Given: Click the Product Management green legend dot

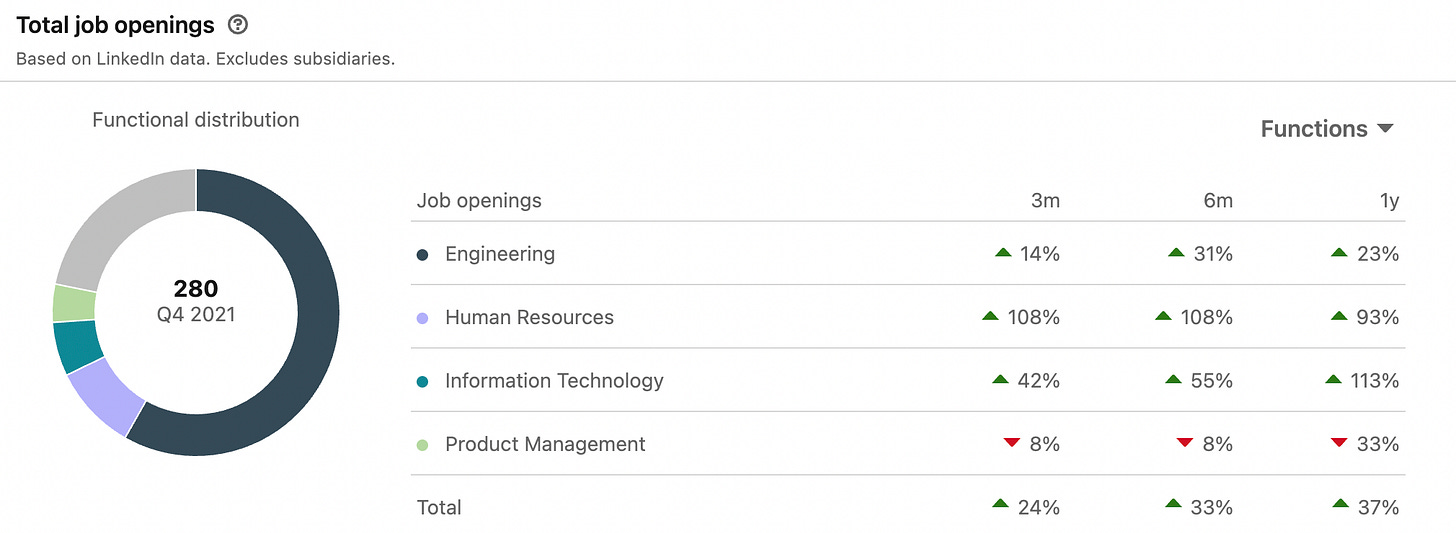Looking at the screenshot, I should (422, 445).
